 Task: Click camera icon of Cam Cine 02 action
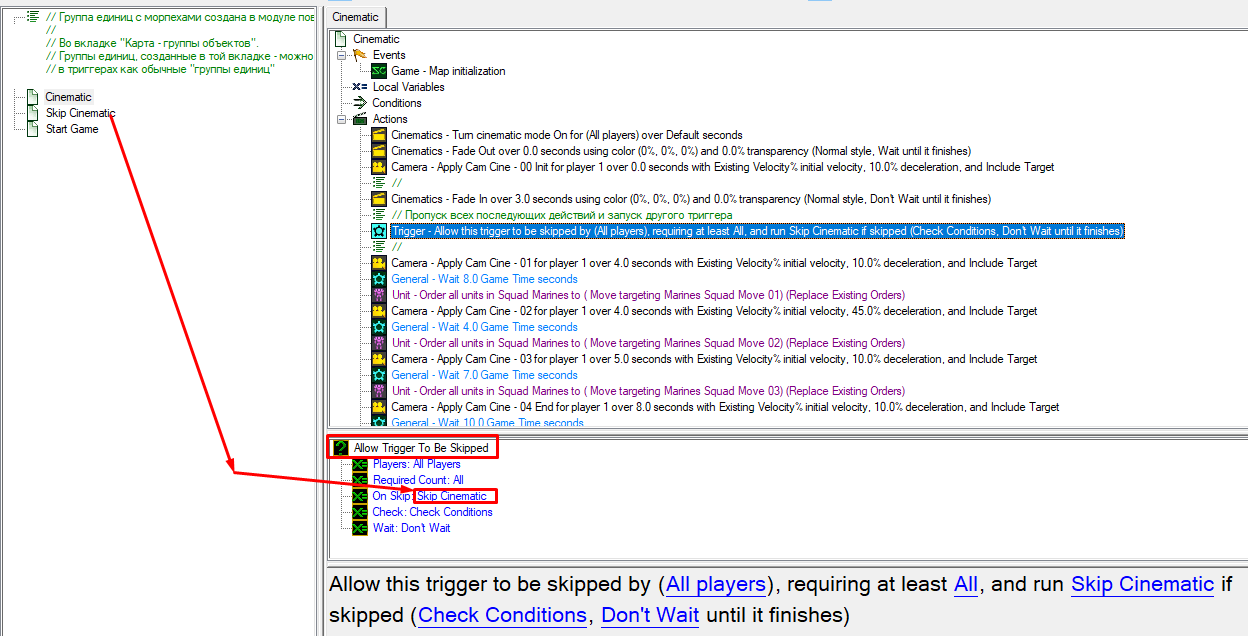(379, 311)
